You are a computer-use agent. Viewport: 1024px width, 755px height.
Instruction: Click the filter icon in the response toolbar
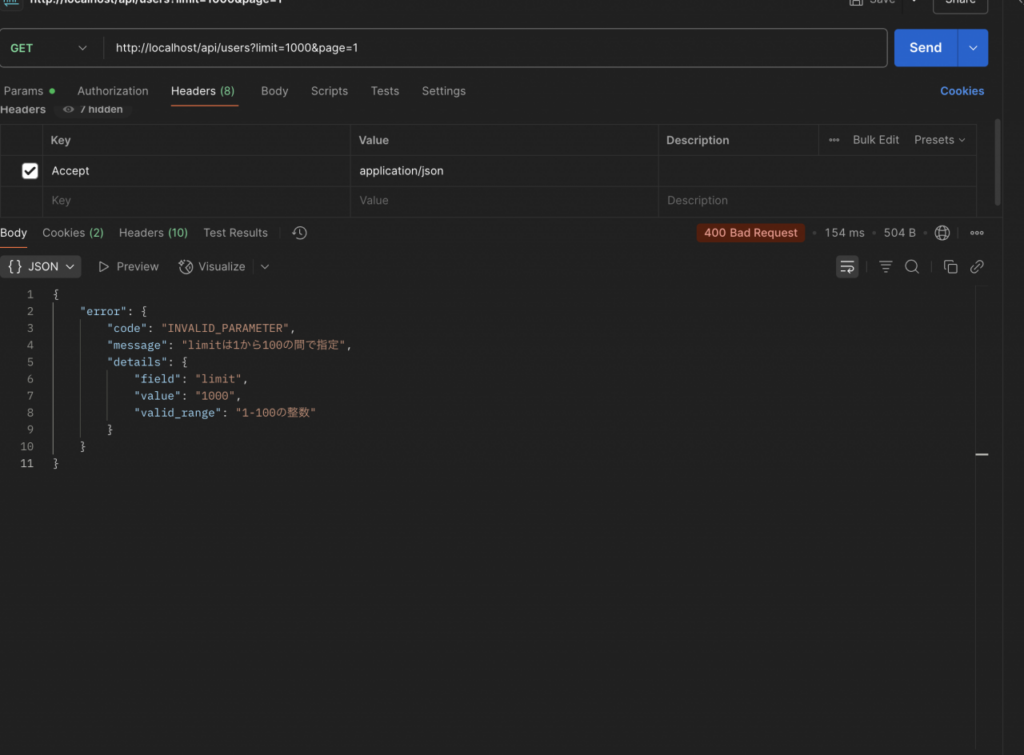(885, 266)
